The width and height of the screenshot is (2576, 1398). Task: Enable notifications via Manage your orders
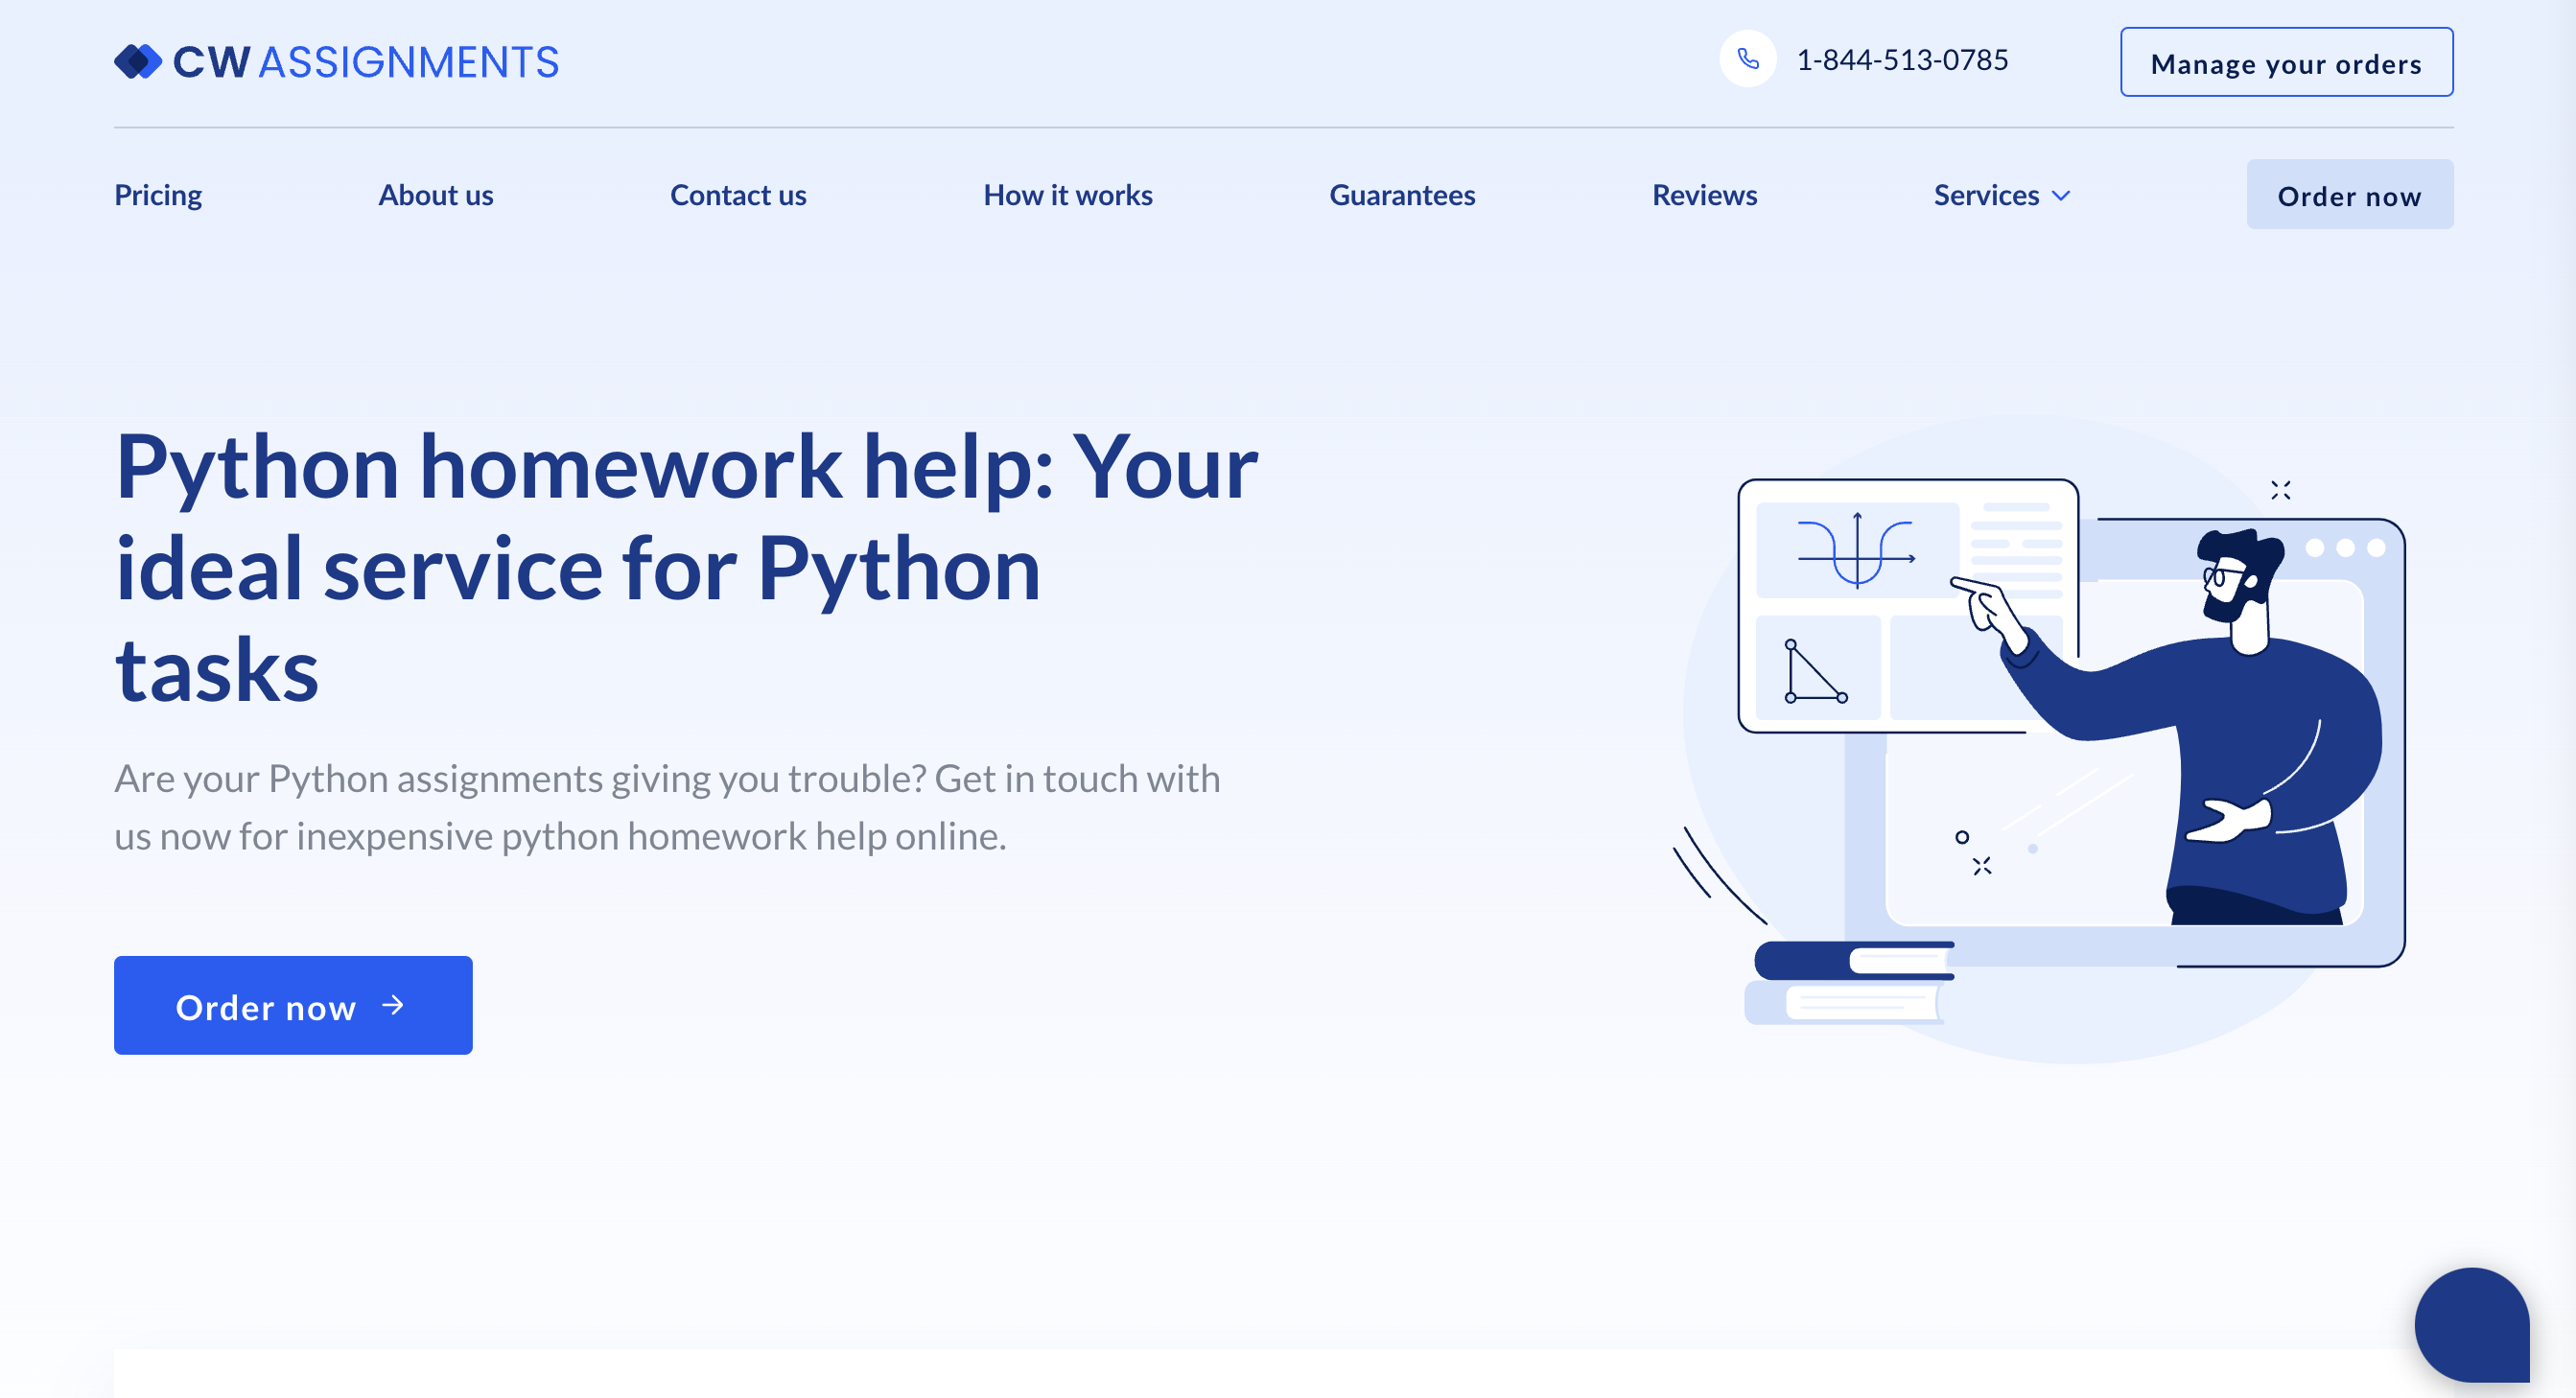coord(2285,62)
